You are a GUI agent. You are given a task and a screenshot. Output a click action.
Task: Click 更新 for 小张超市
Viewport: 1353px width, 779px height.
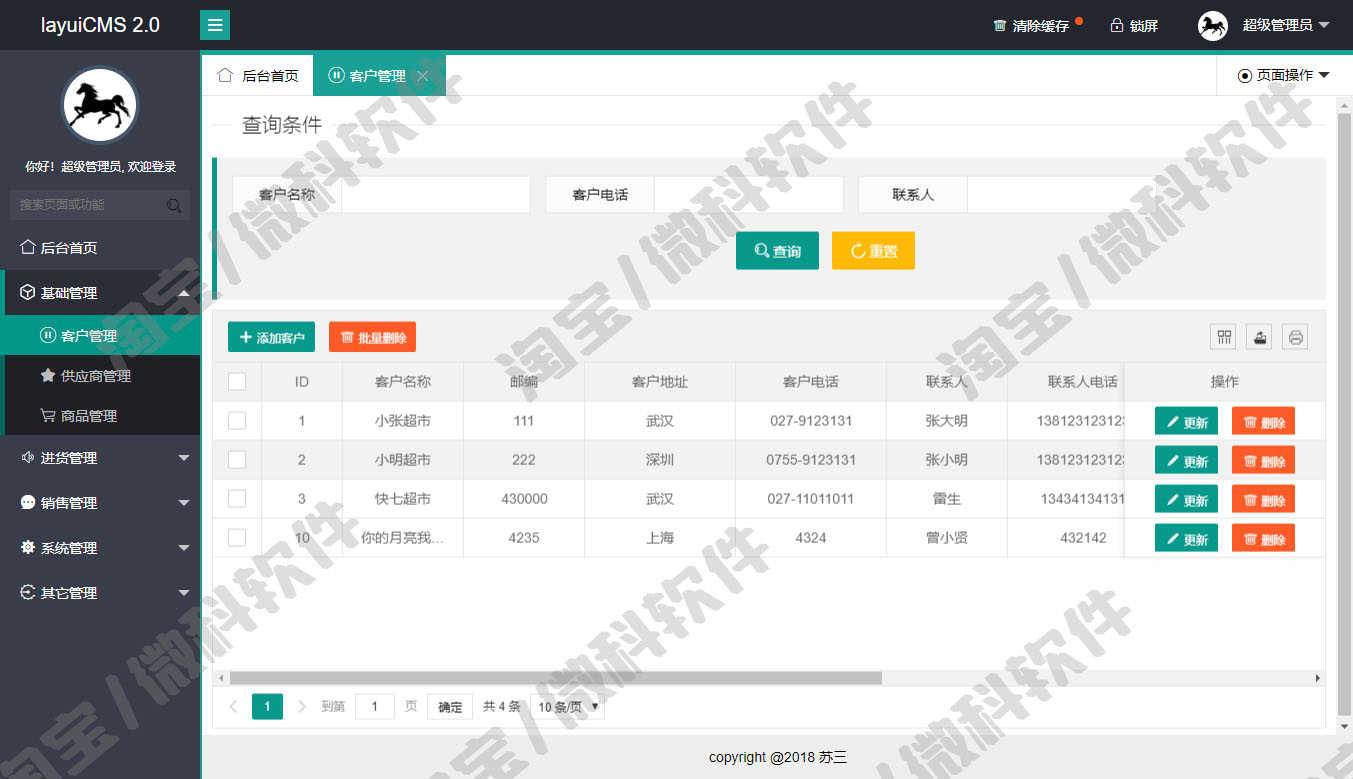1186,421
